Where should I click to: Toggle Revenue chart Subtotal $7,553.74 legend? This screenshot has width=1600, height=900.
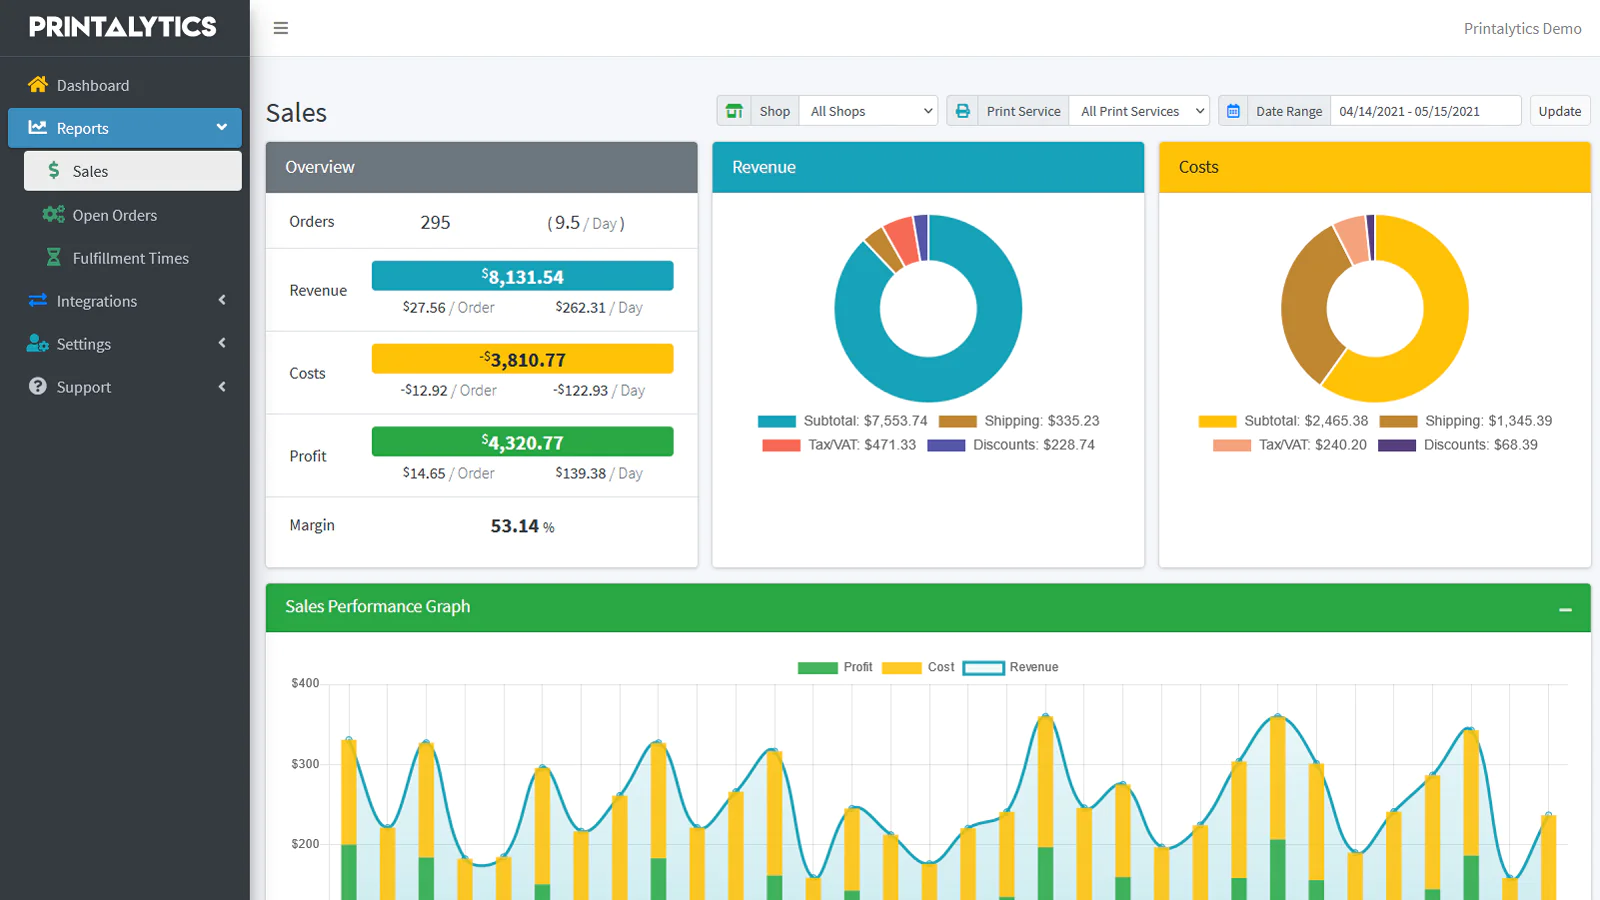pyautogui.click(x=843, y=421)
